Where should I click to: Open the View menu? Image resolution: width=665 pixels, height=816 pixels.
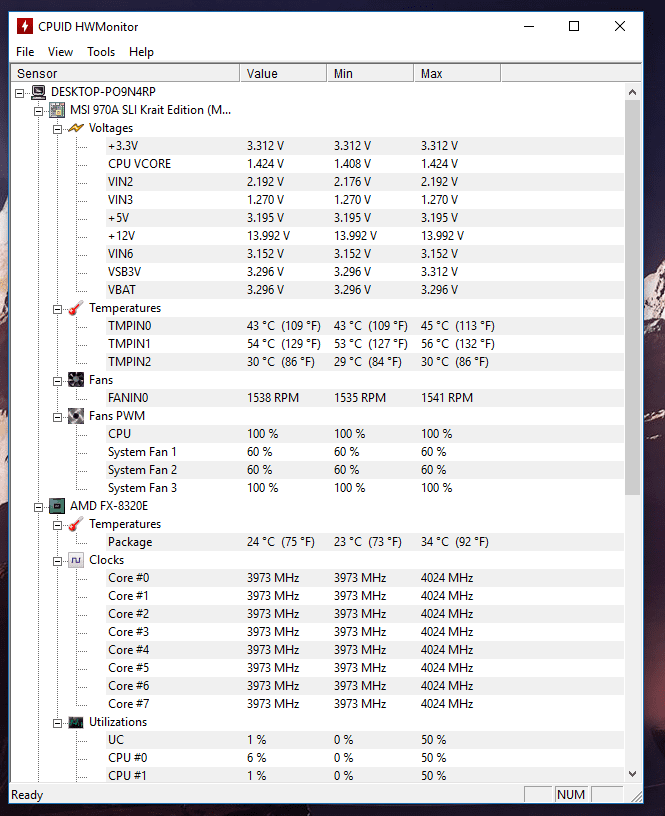point(60,52)
